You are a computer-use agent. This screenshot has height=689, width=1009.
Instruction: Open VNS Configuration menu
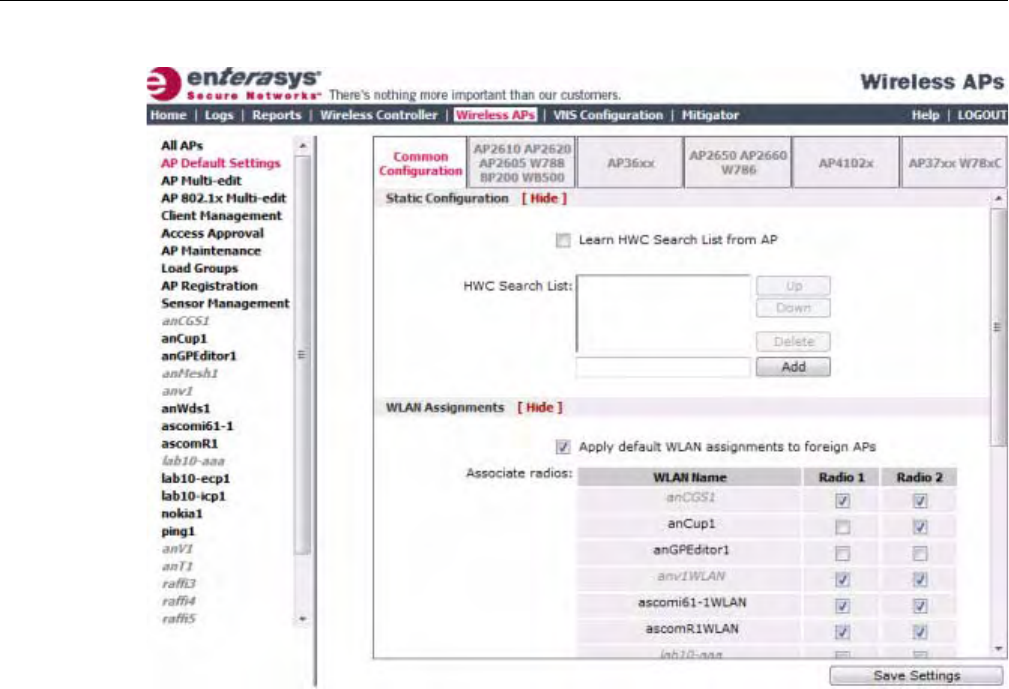[607, 115]
